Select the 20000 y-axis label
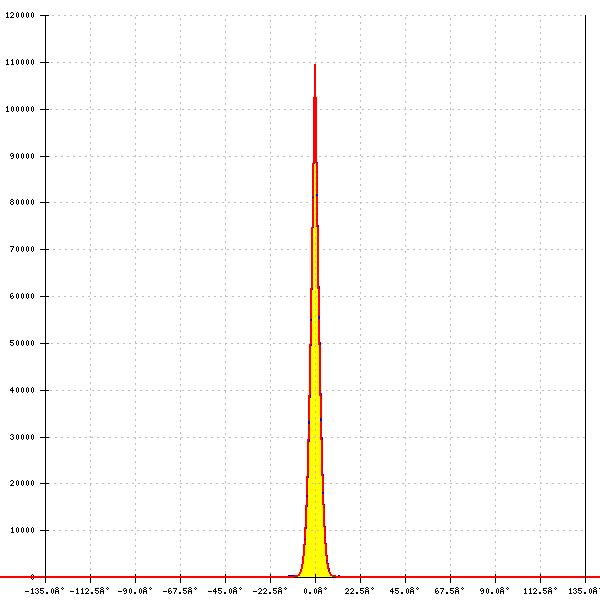Viewport: 600px width, 600px height. tap(22, 483)
